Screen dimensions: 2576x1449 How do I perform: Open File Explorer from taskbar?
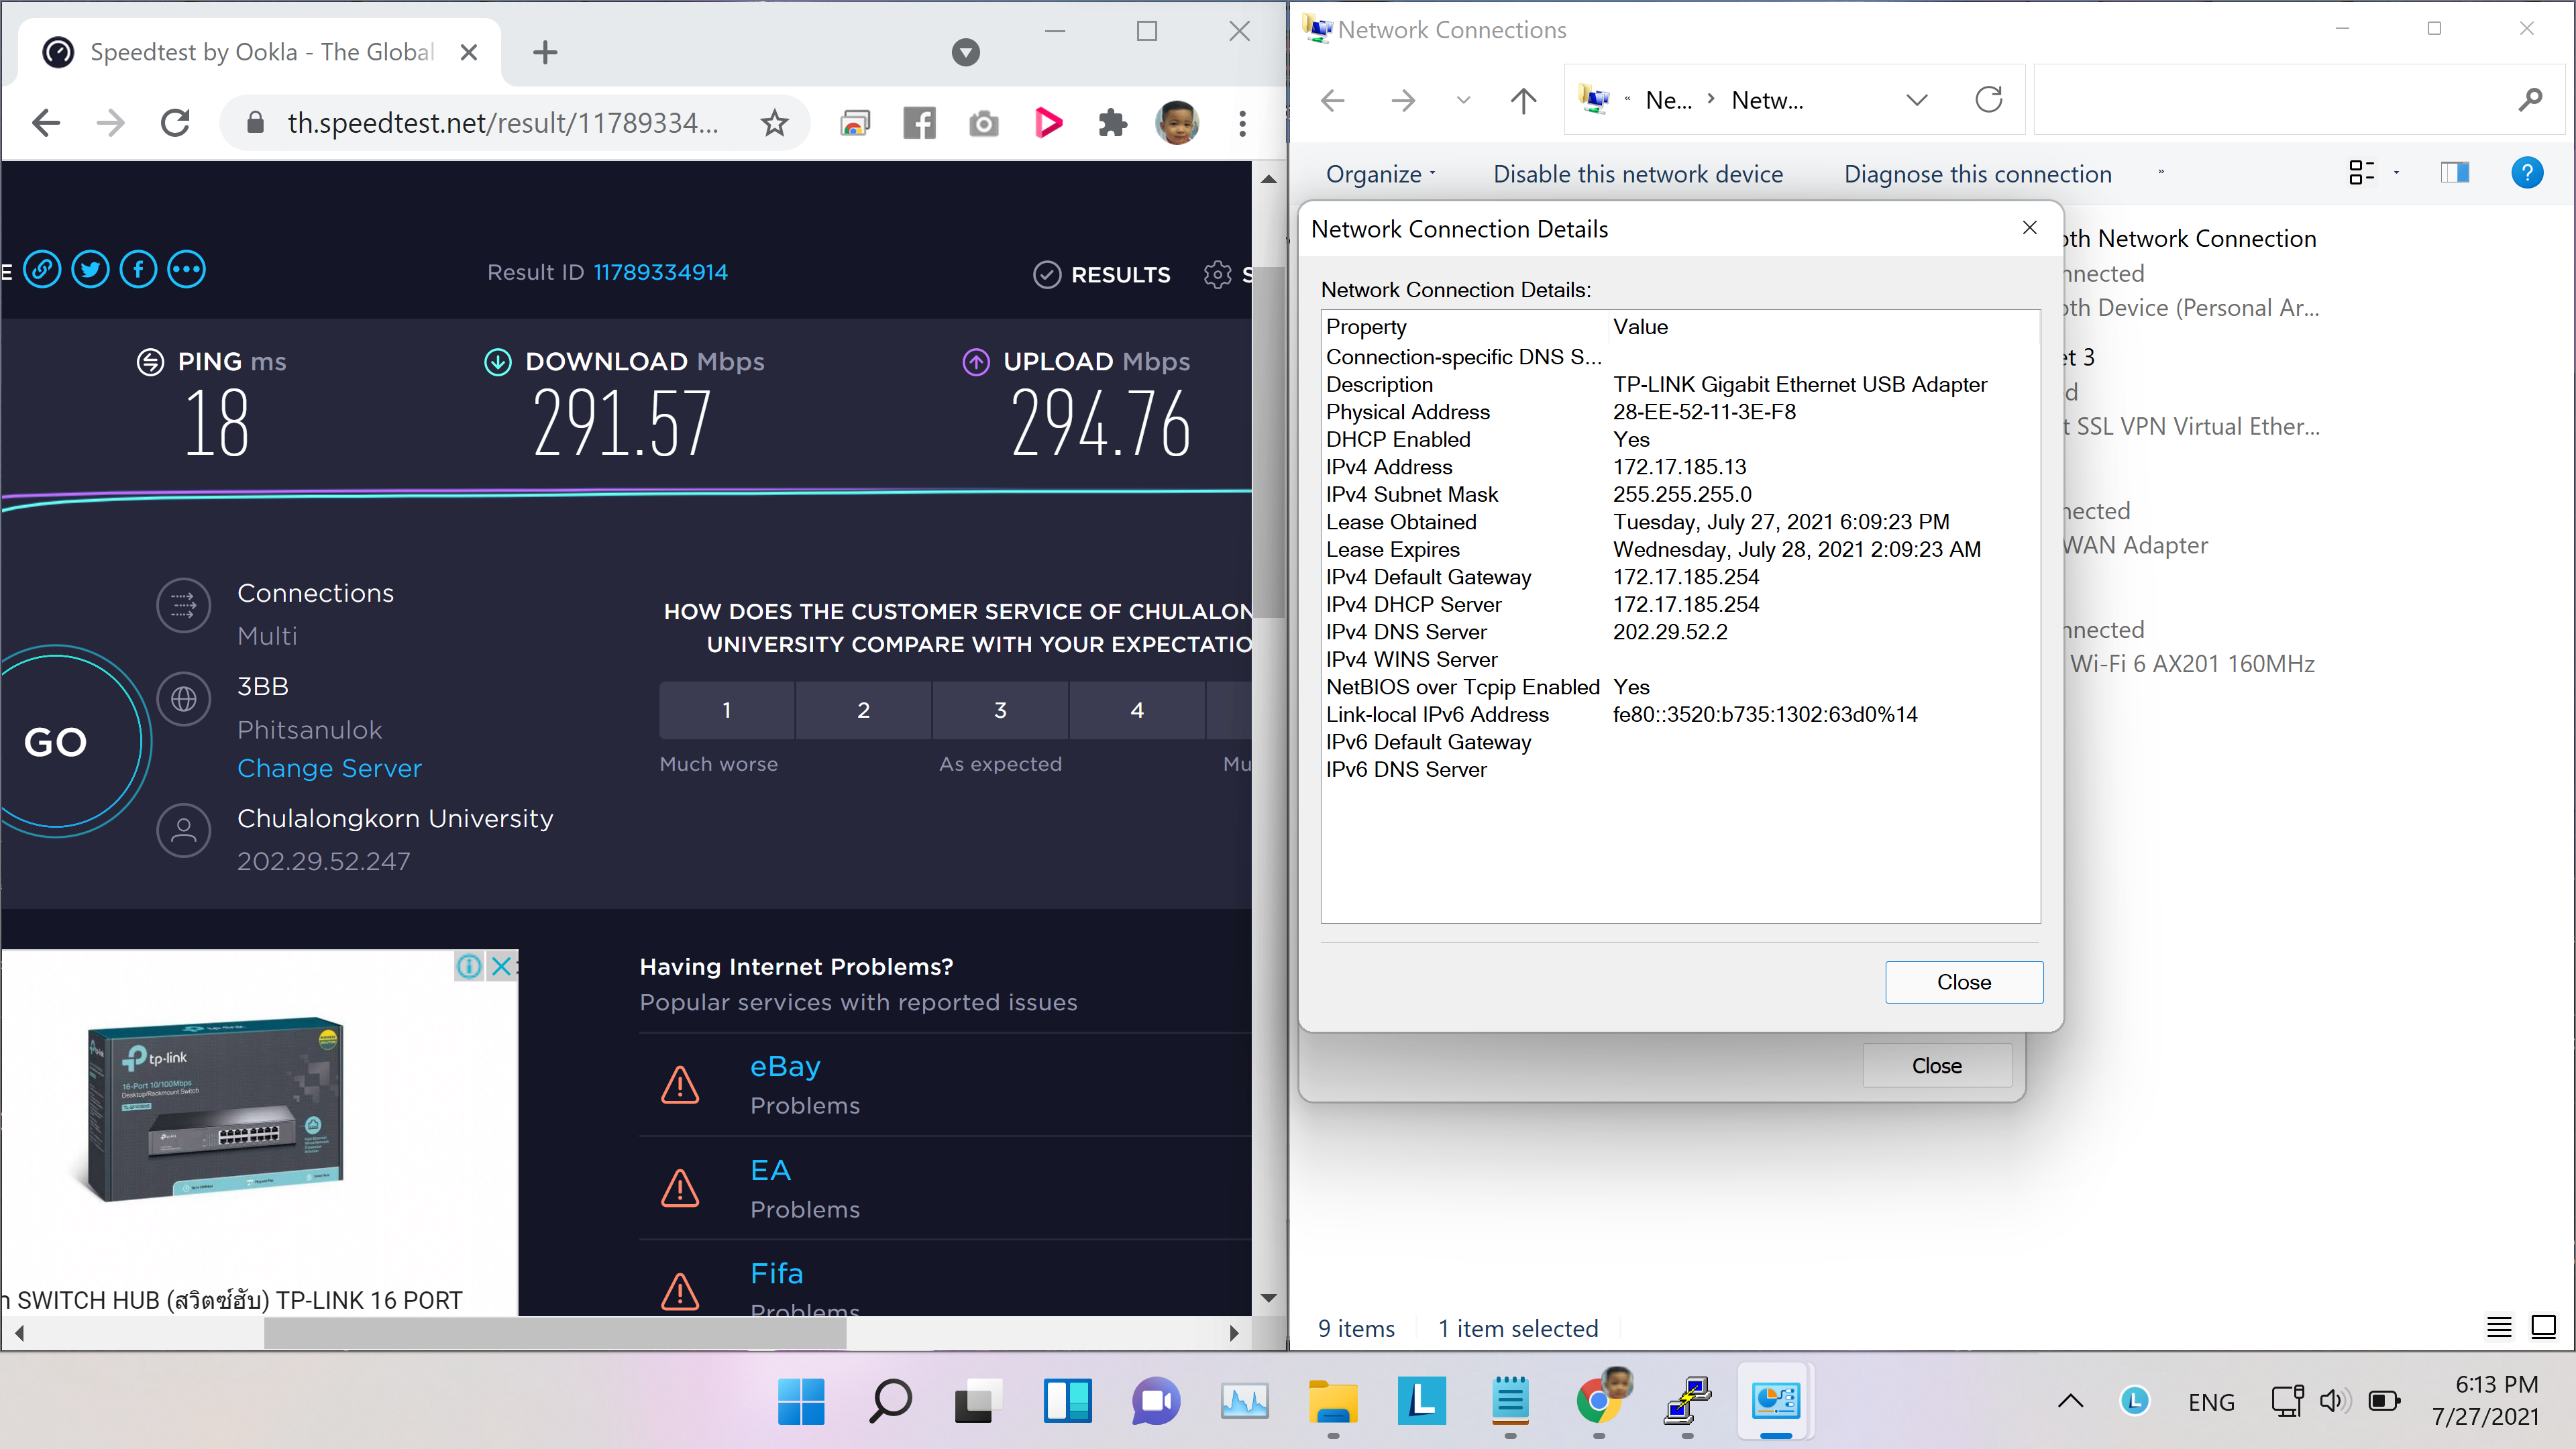1333,1401
